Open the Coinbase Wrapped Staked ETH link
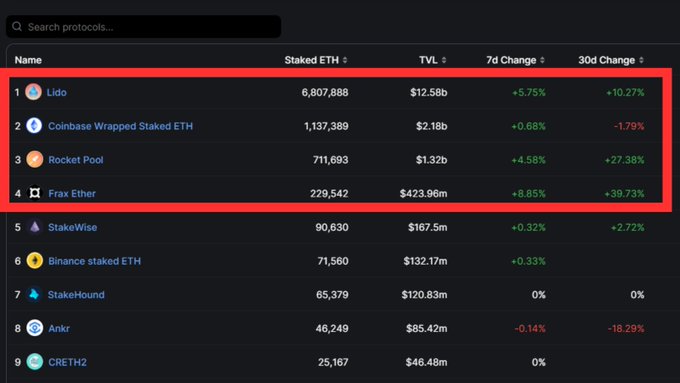 [121, 126]
